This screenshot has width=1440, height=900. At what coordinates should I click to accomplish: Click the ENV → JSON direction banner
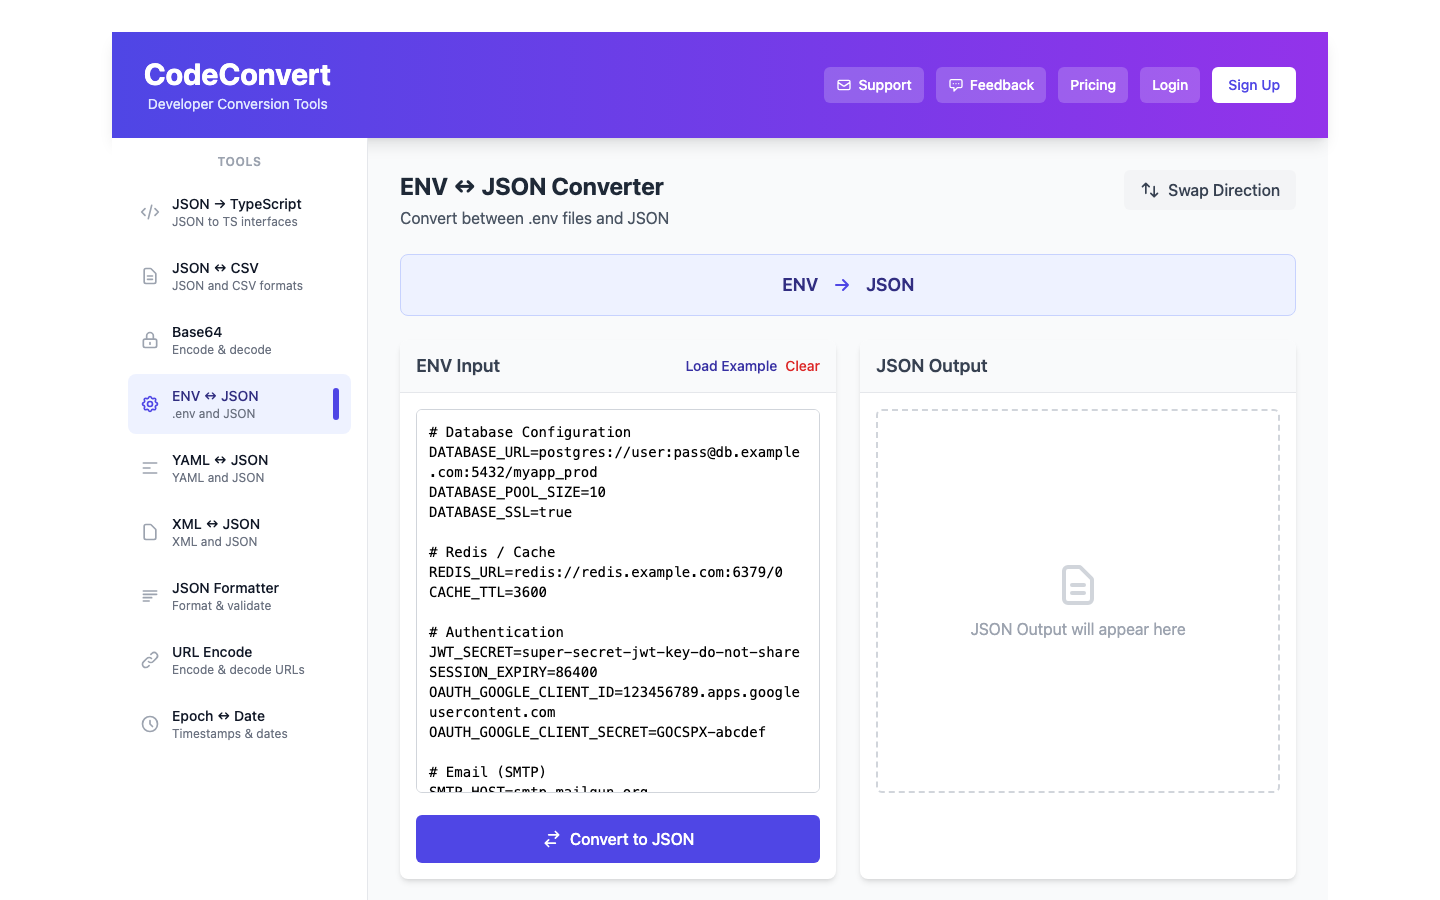[x=848, y=285]
